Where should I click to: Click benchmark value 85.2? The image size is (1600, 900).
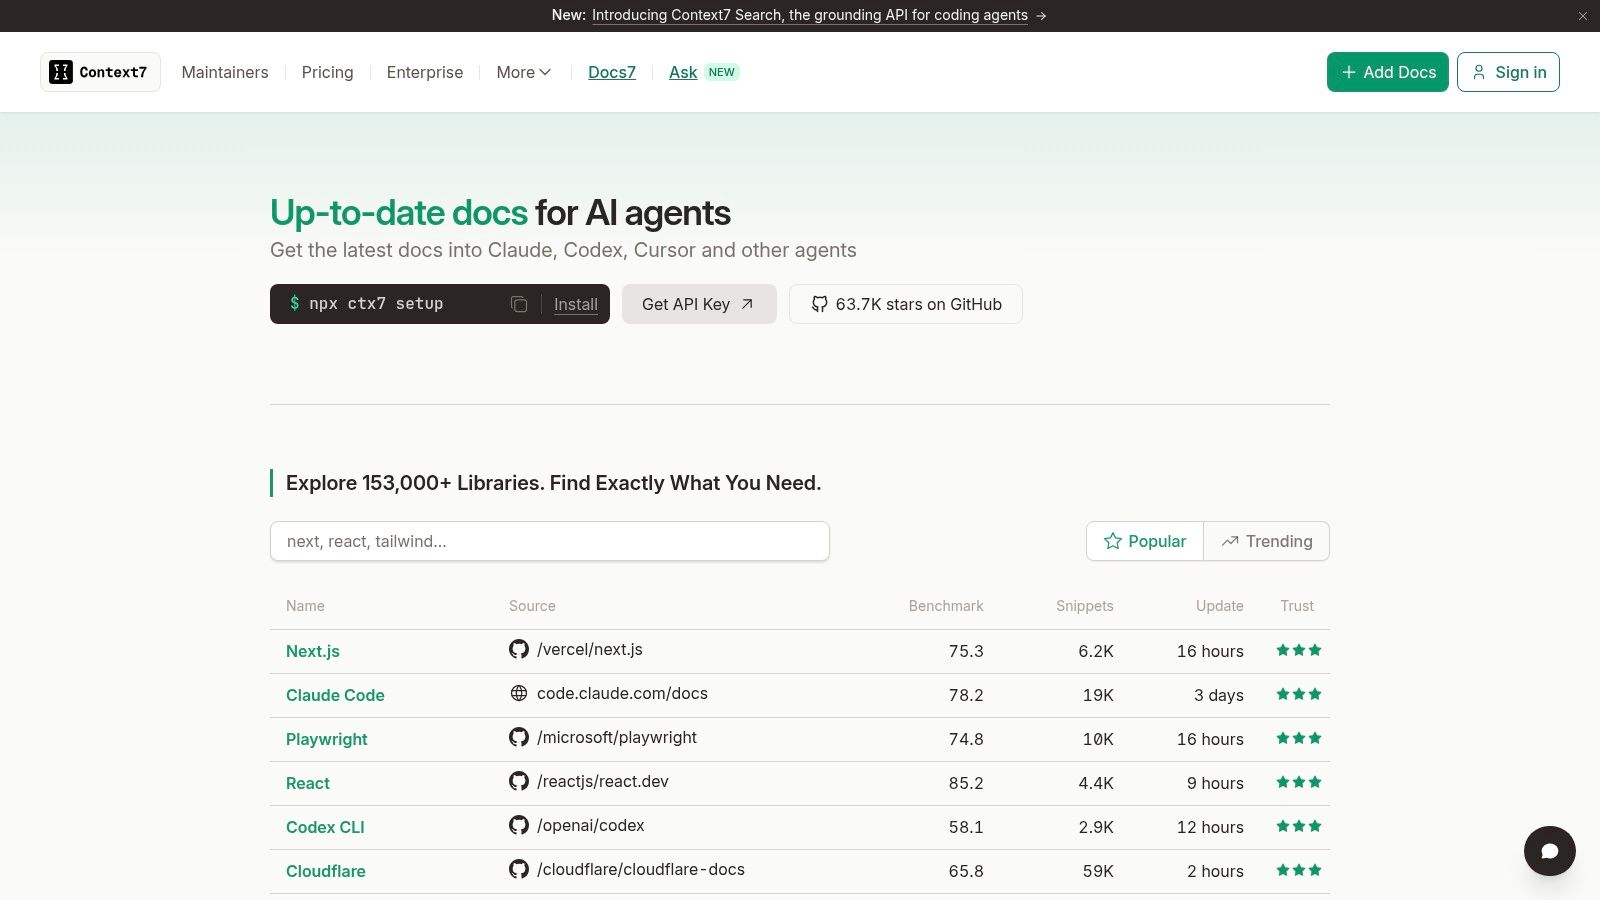click(966, 783)
